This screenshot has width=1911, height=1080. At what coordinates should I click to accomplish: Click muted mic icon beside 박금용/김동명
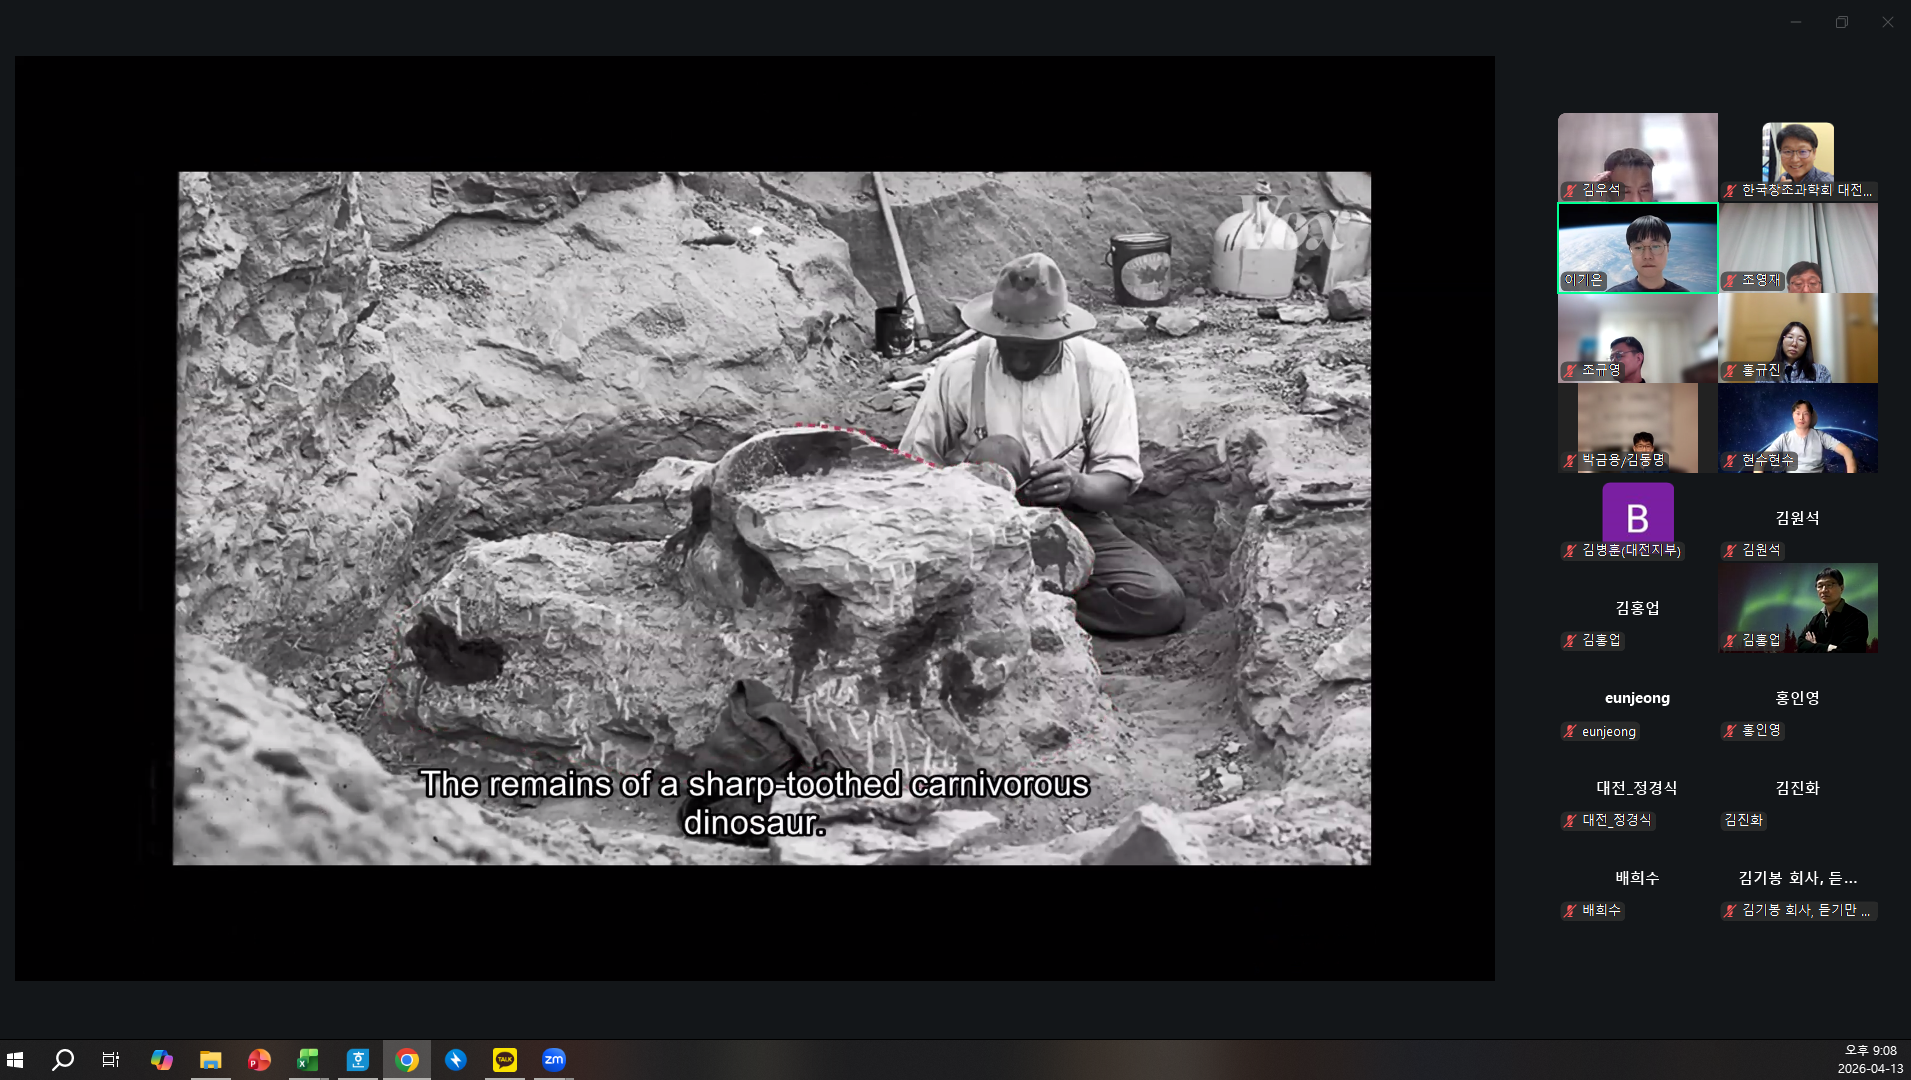click(1571, 460)
